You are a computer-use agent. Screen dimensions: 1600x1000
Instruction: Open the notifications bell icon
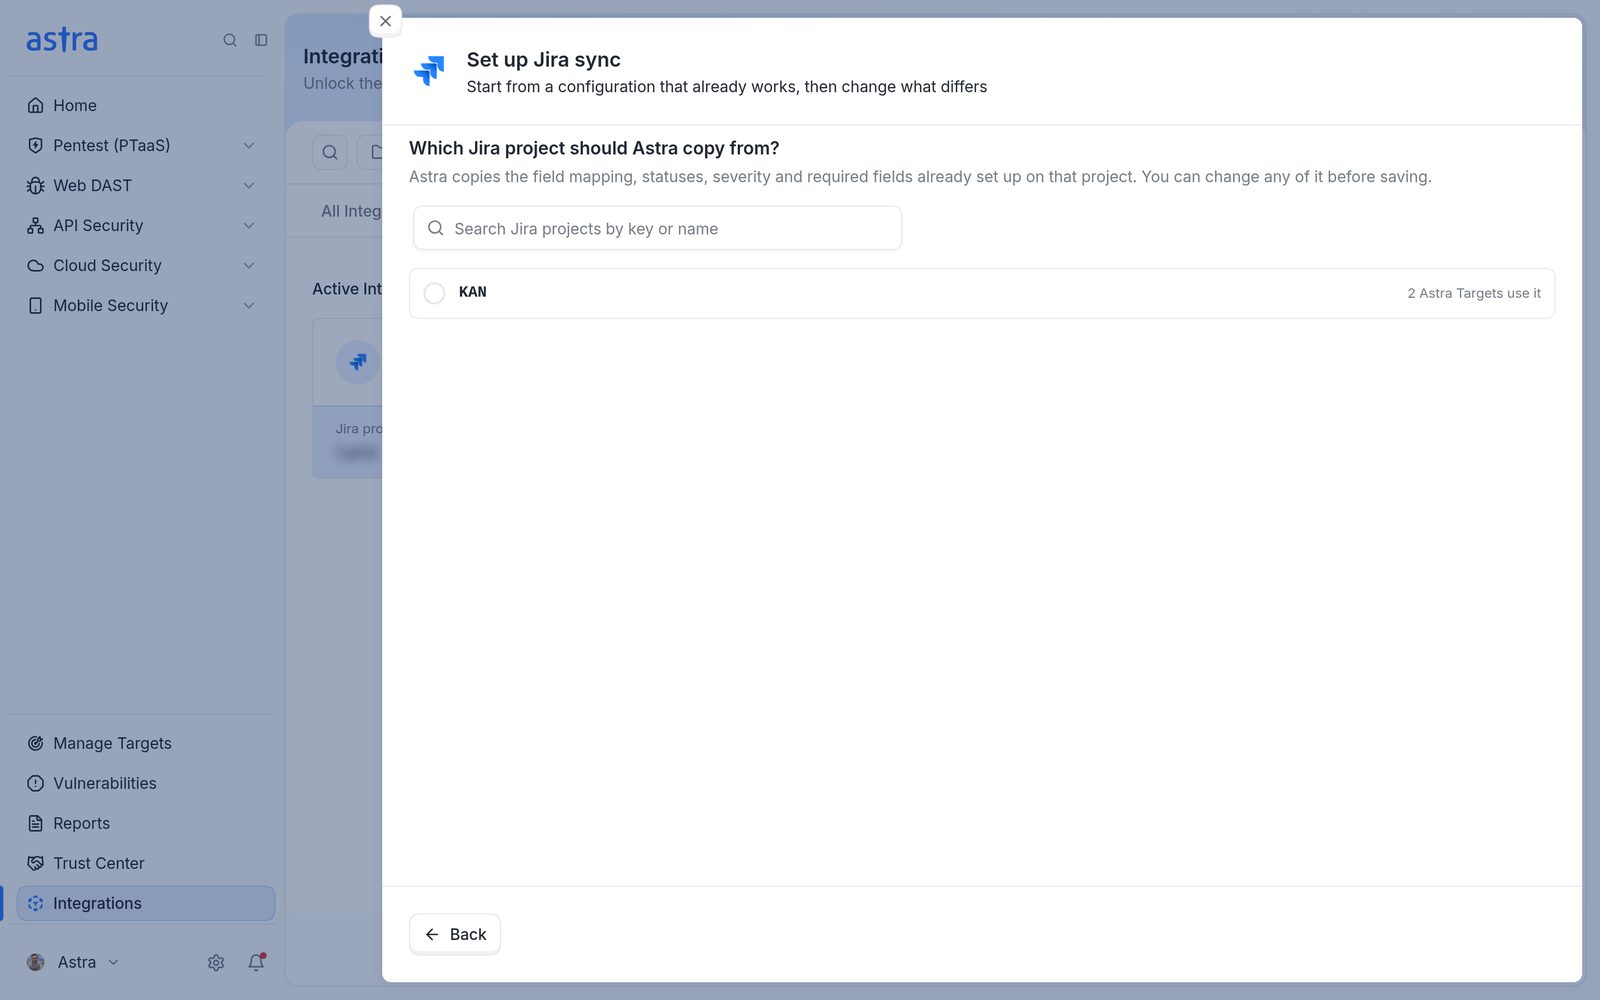point(256,962)
